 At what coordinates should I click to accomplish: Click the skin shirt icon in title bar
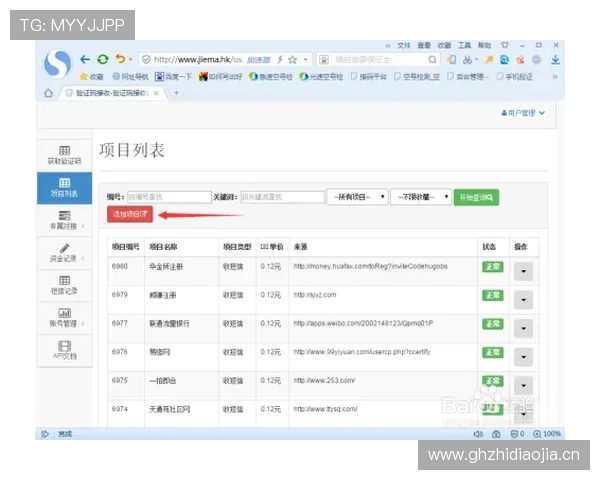click(505, 45)
